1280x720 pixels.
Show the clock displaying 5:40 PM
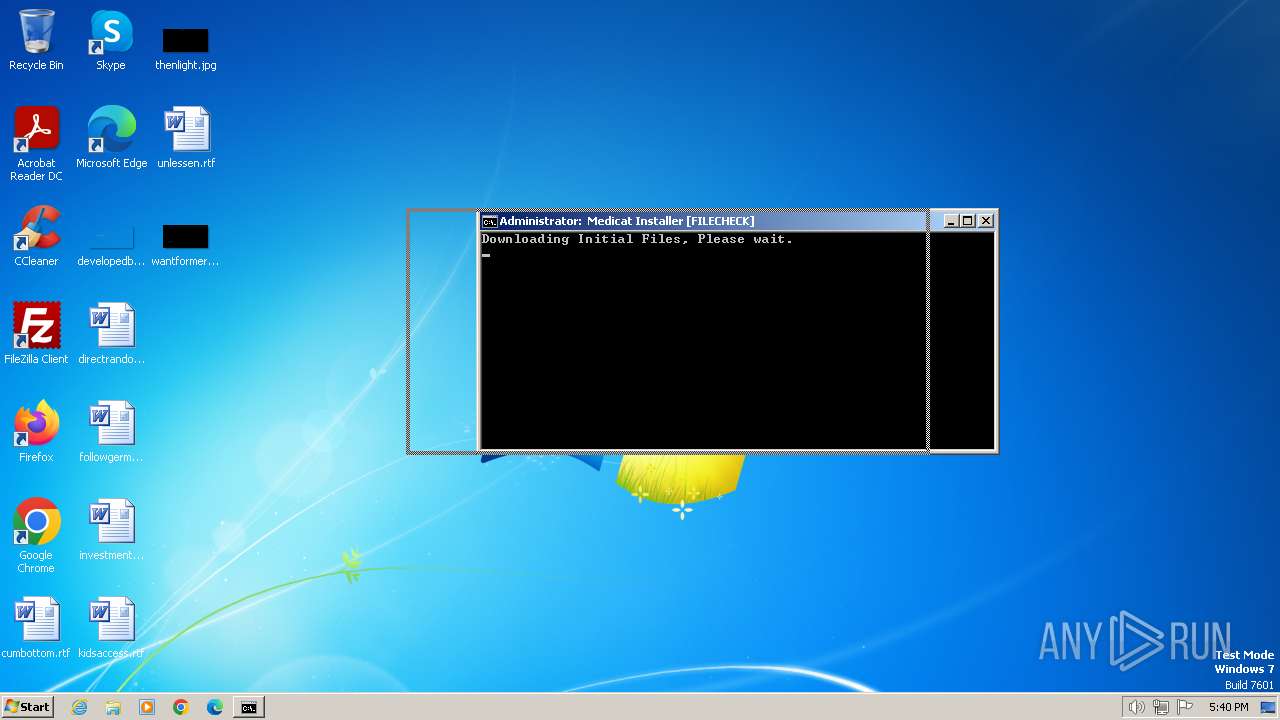coord(1228,707)
